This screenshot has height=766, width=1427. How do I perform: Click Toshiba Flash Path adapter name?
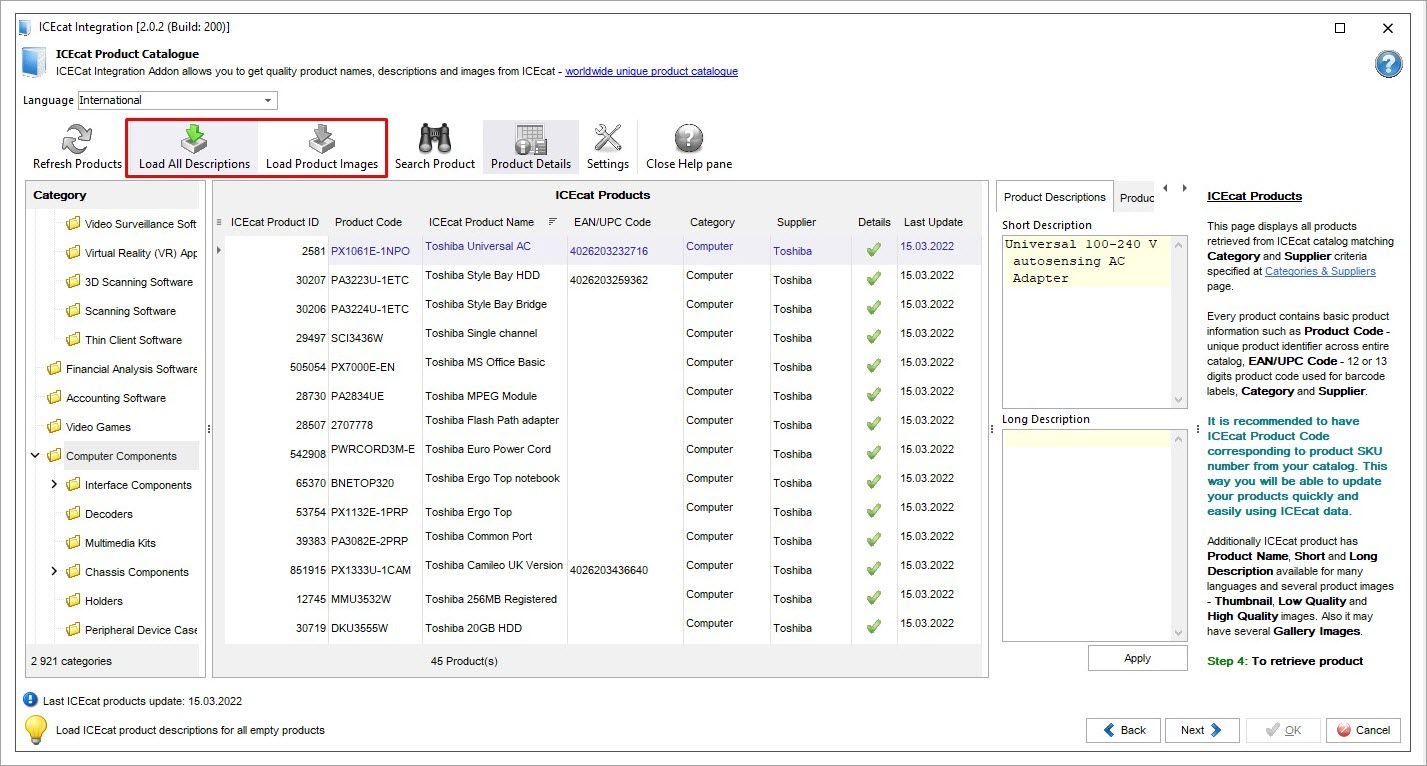click(492, 420)
